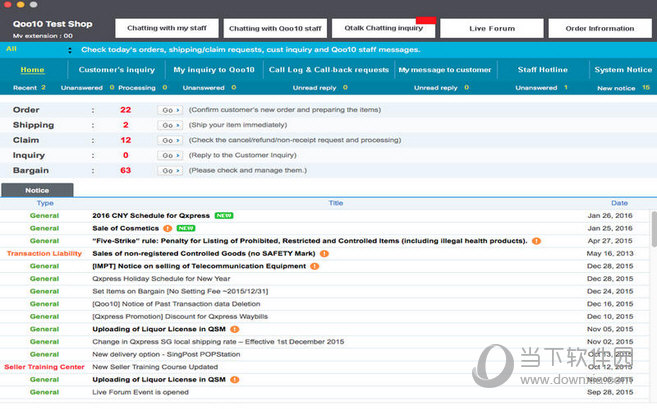Open Order Information
The width and height of the screenshot is (657, 409).
pos(600,28)
